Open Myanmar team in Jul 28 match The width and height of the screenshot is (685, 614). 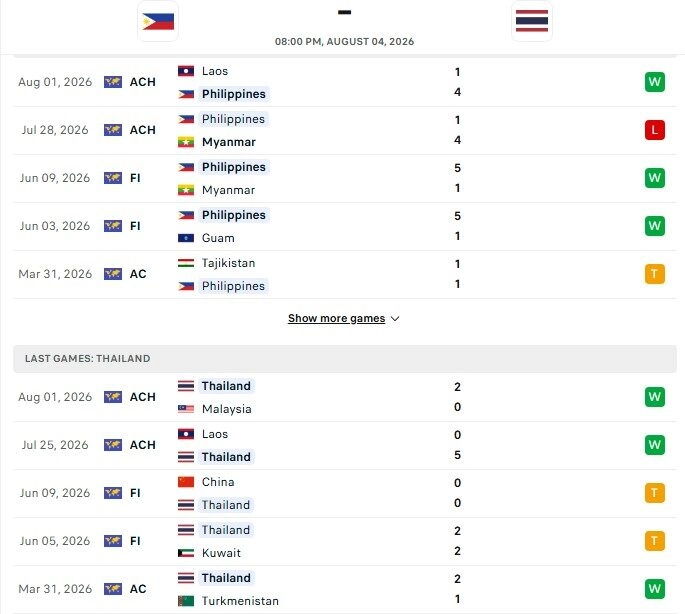[x=228, y=142]
